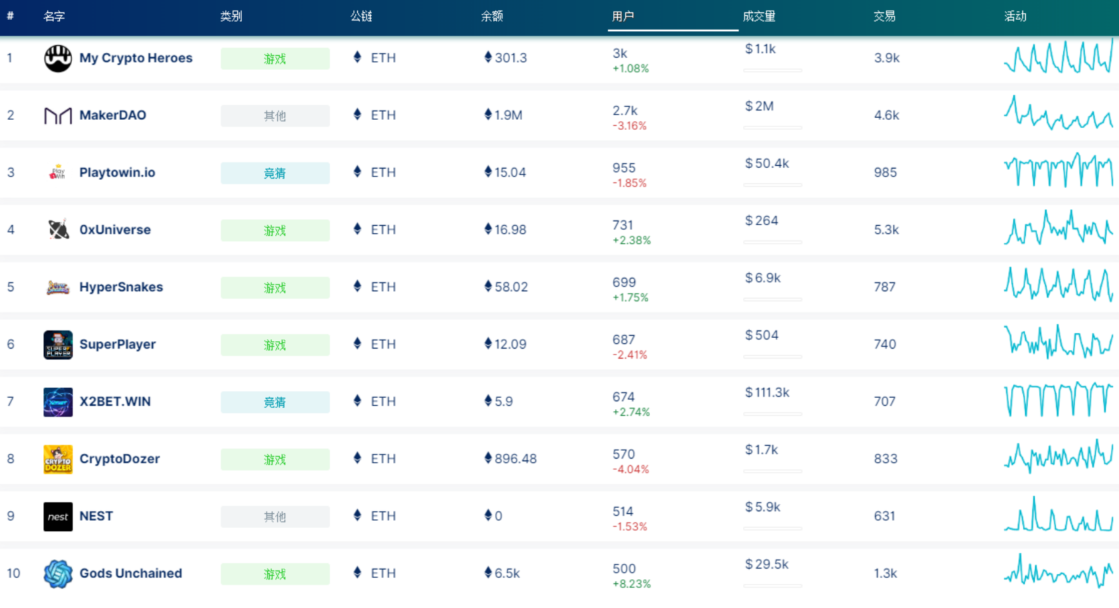
Task: Click the HyperSnakes logo icon
Action: (x=58, y=287)
